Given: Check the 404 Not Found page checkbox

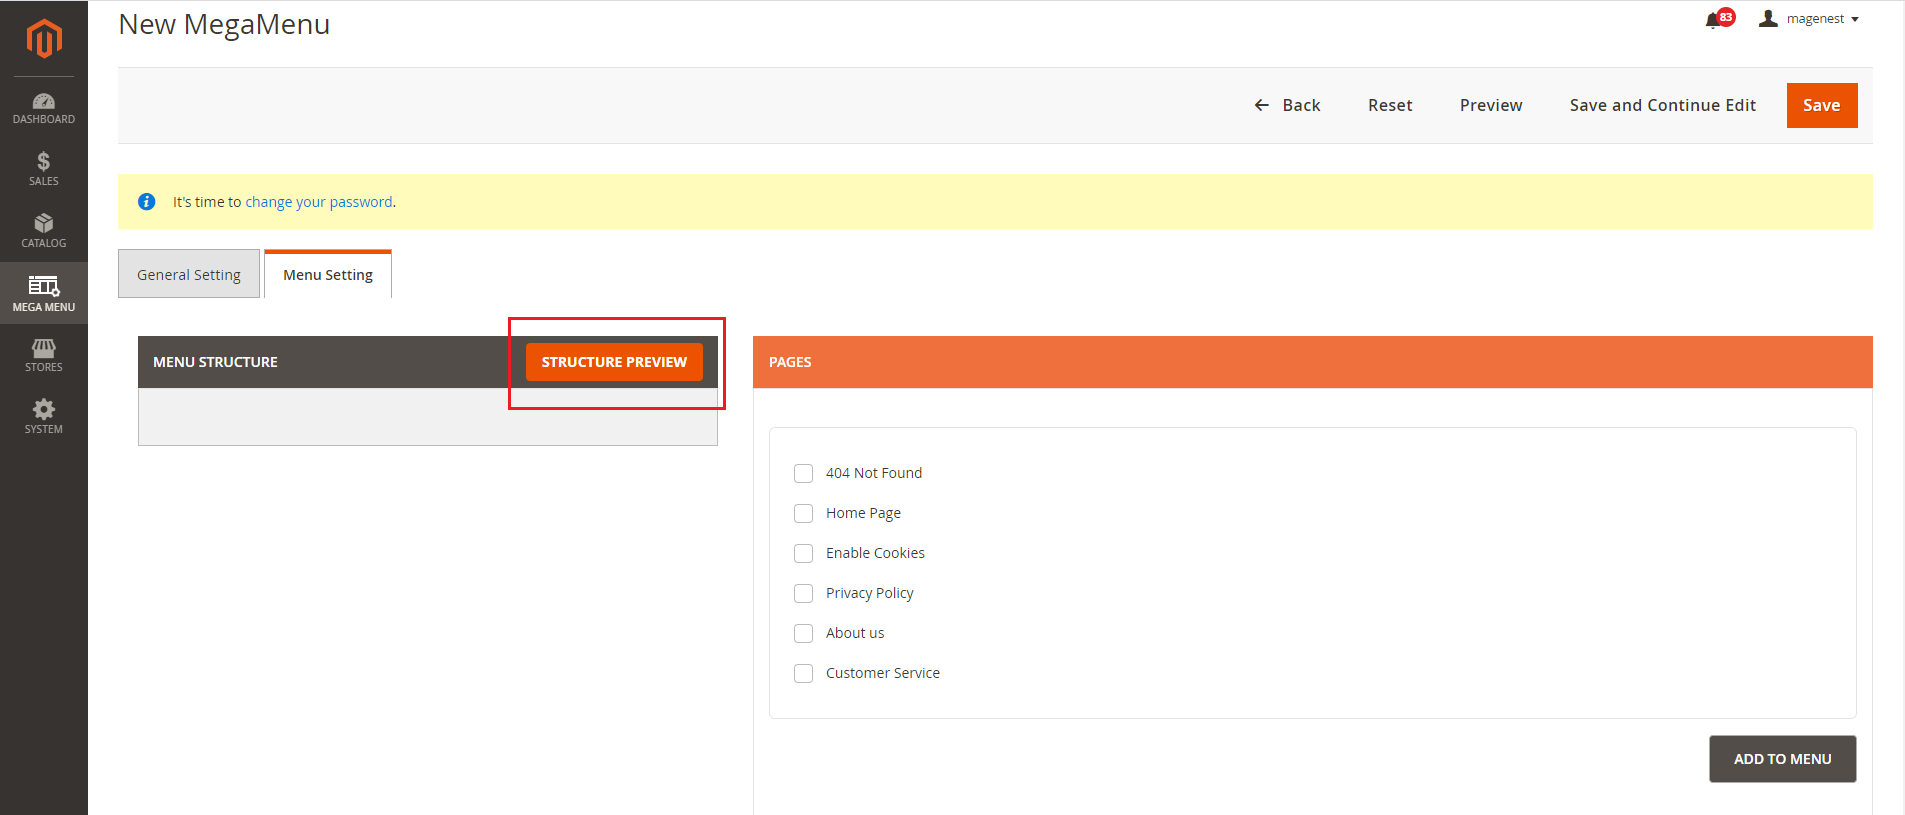Looking at the screenshot, I should click(x=803, y=473).
